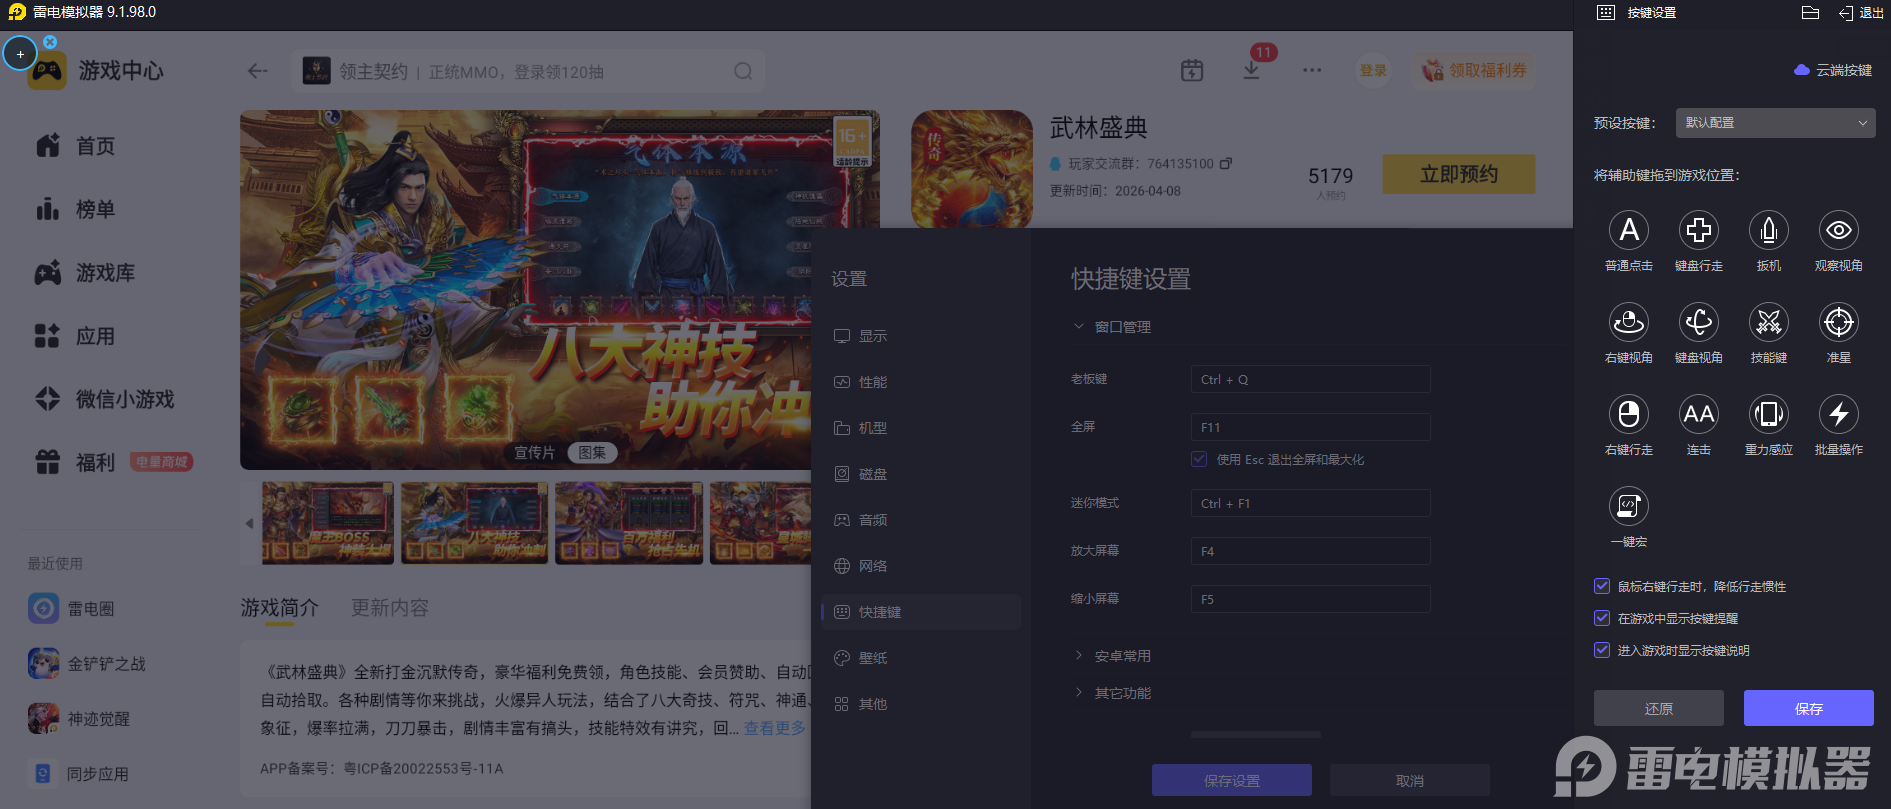Select the 重力感应 gravity sensor icon
The width and height of the screenshot is (1891, 809).
tap(1768, 414)
